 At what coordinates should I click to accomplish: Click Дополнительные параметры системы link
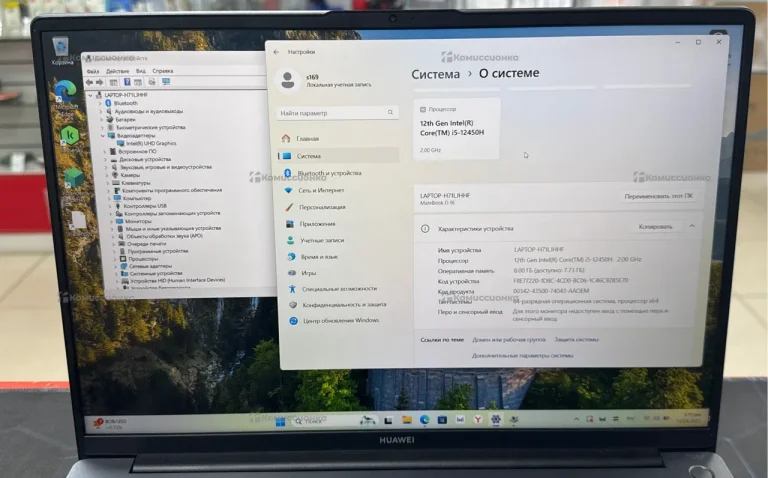click(523, 356)
